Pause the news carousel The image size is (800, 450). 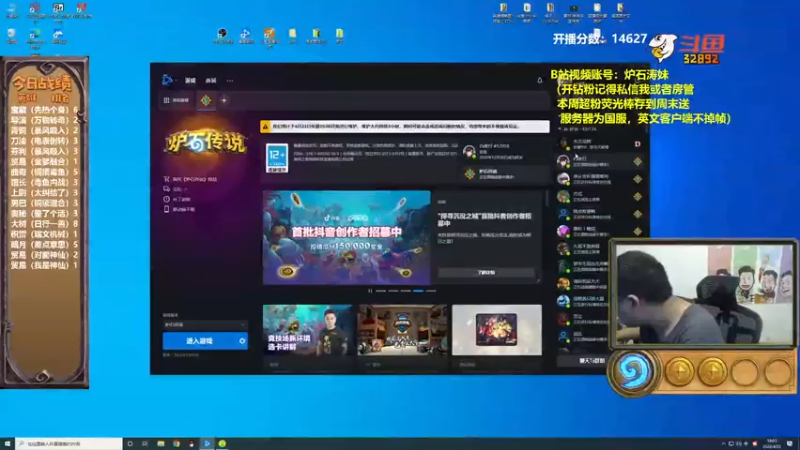[370, 291]
